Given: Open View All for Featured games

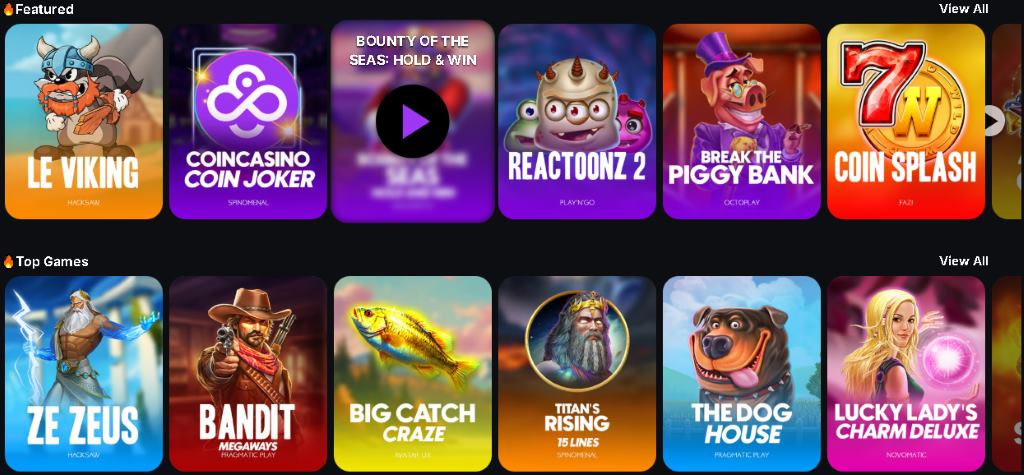Looking at the screenshot, I should [963, 9].
